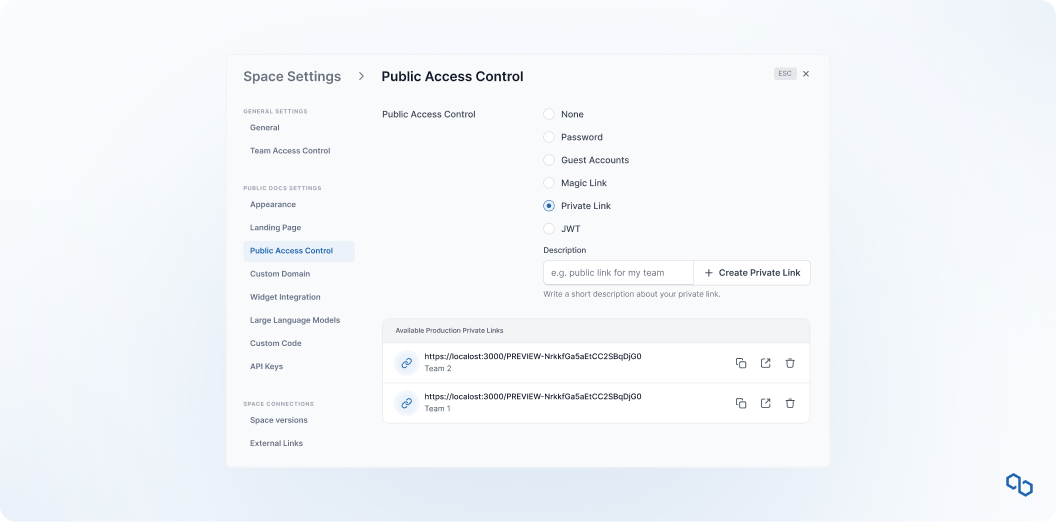The height and width of the screenshot is (522, 1056).
Task: Select the JWT access option
Action: click(x=549, y=229)
